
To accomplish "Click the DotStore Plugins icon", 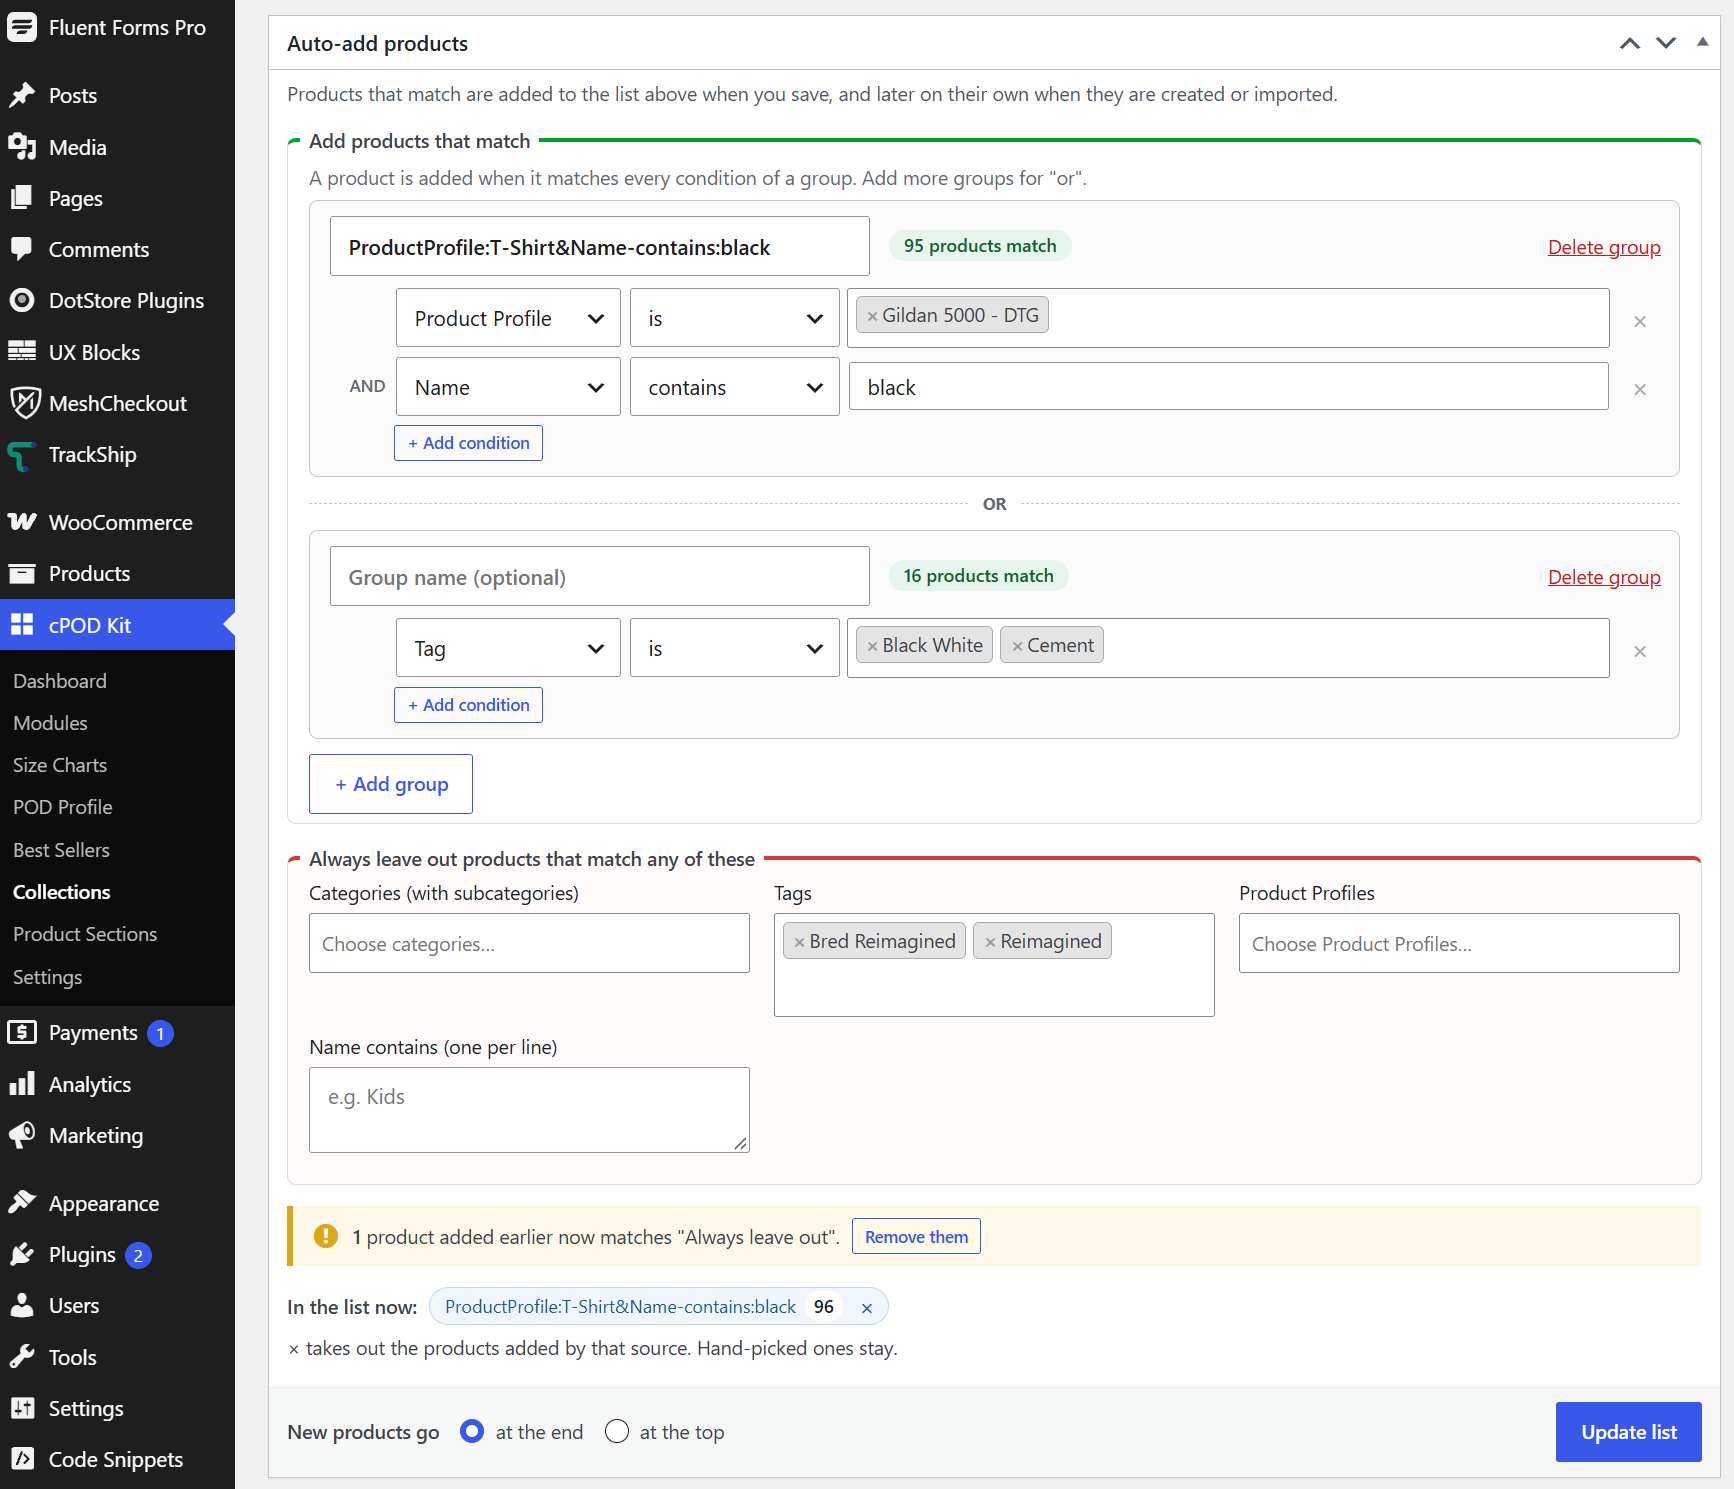I will coord(22,300).
